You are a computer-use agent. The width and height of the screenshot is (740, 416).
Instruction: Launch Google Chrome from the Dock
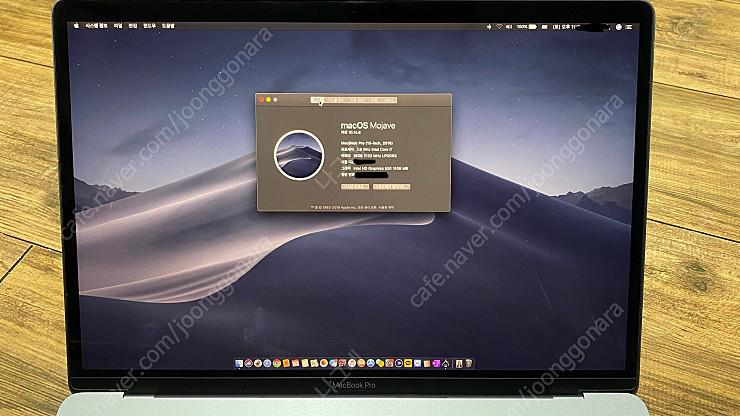tap(276, 362)
